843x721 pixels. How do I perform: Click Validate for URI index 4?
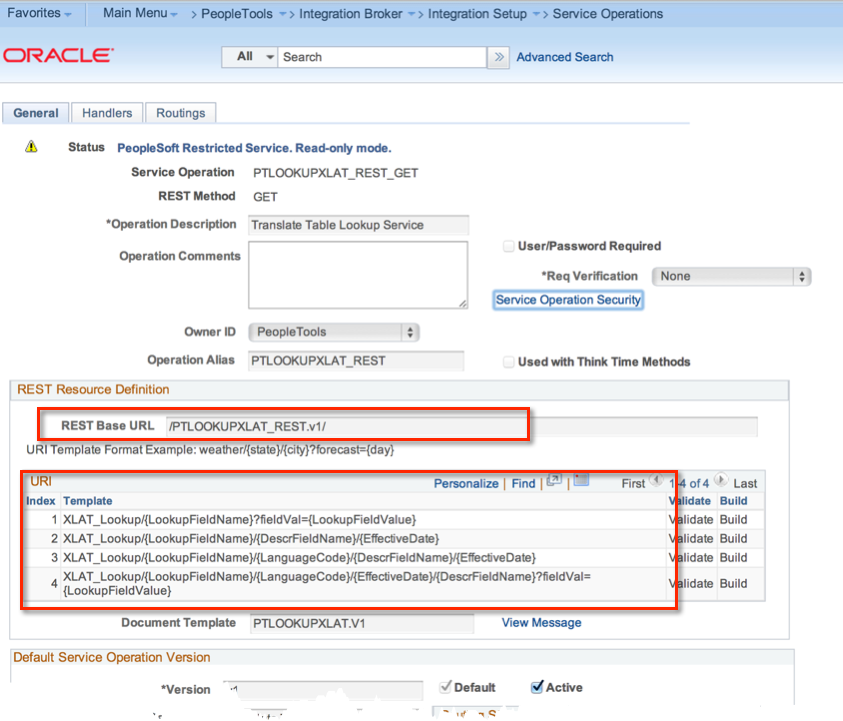[691, 583]
